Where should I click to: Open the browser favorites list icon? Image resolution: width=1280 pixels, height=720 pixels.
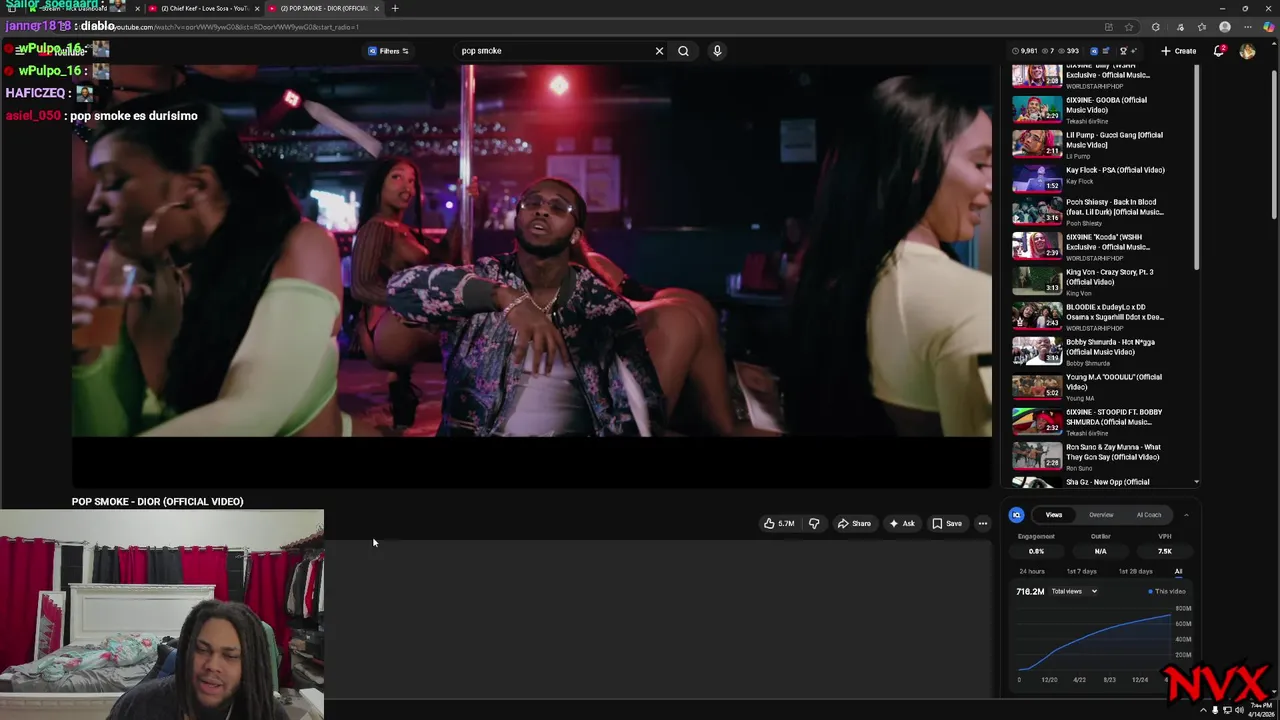click(1202, 27)
